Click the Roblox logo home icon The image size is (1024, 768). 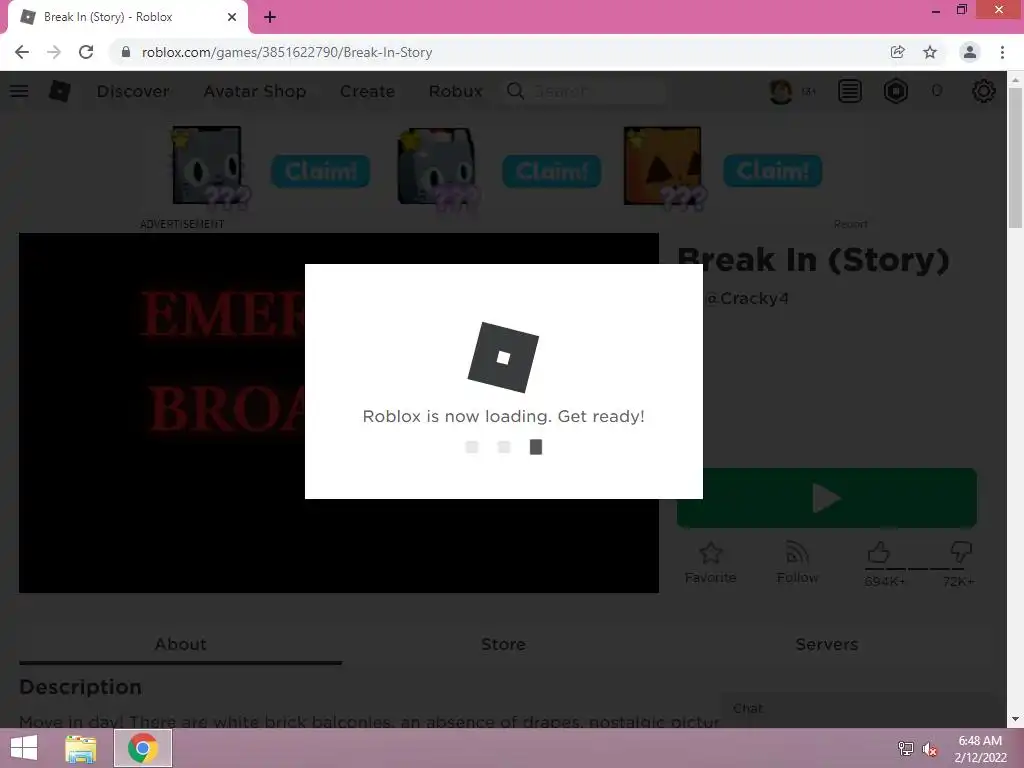pos(59,91)
